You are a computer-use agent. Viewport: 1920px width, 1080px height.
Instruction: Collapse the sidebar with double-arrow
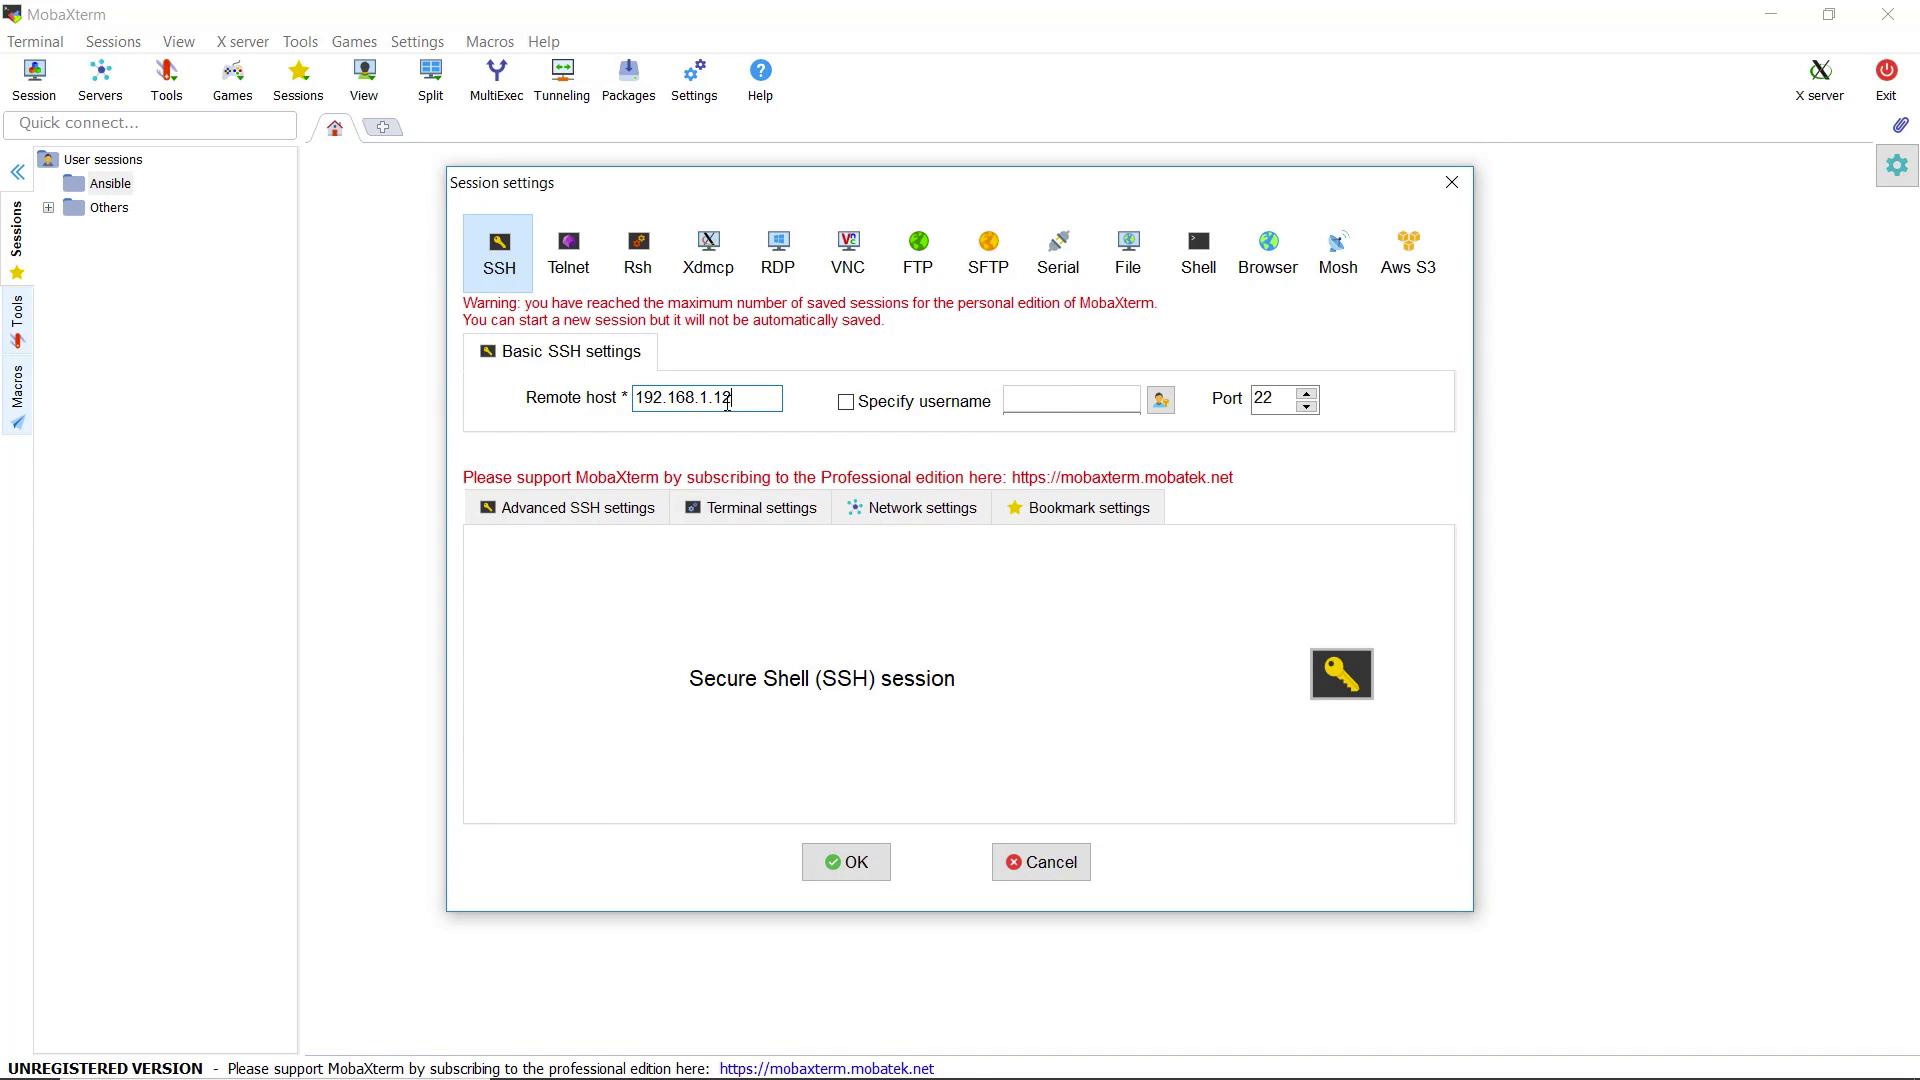(x=18, y=173)
